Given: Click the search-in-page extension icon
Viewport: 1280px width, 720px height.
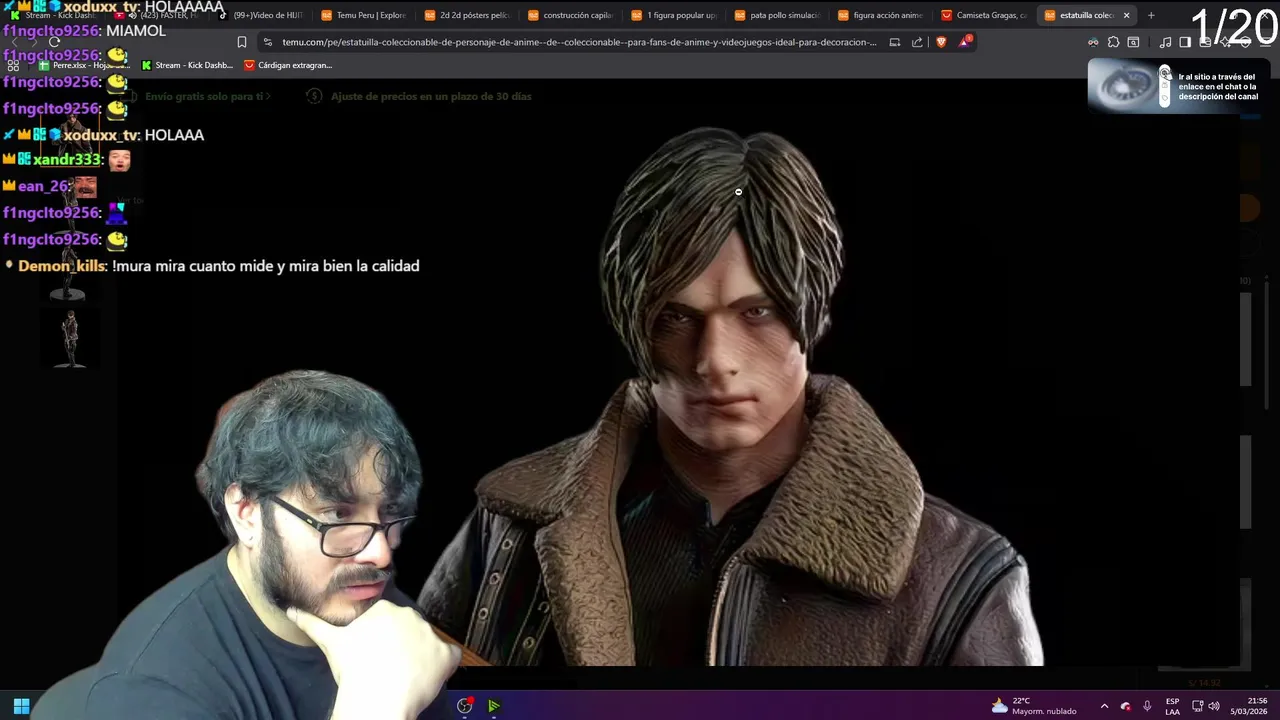Looking at the screenshot, I should click(1133, 42).
